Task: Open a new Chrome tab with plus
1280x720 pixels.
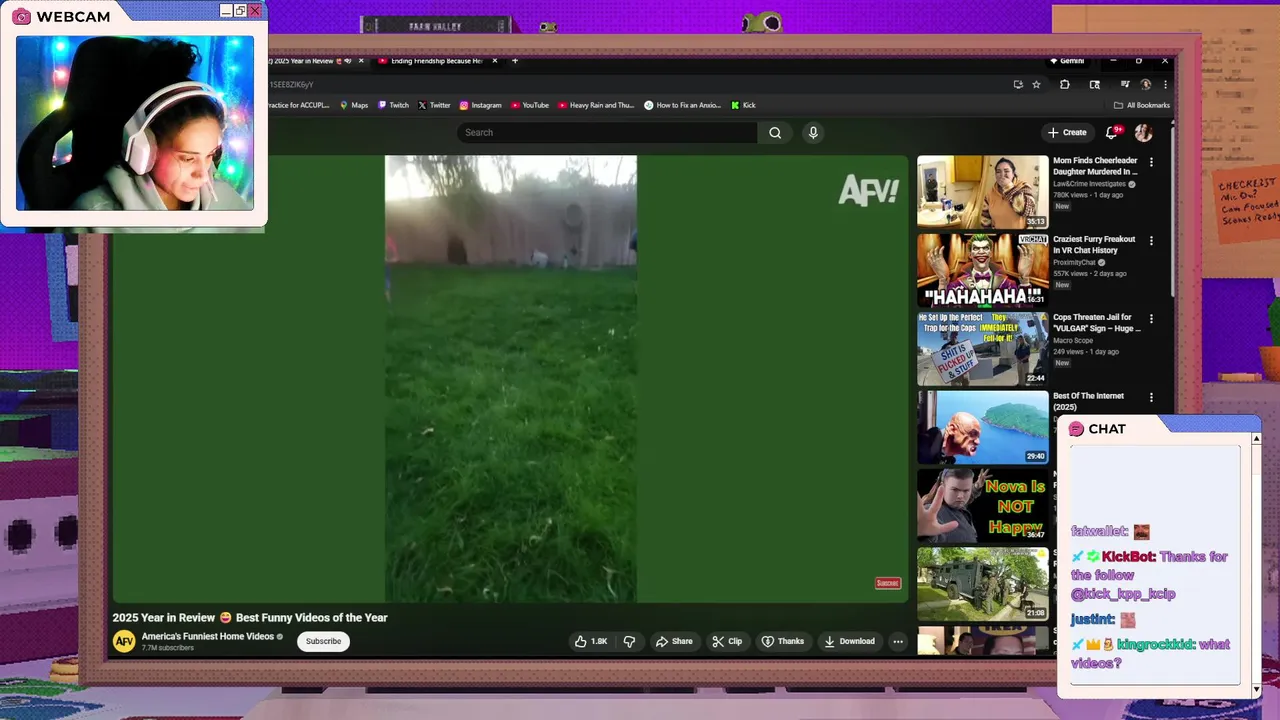Action: point(515,61)
